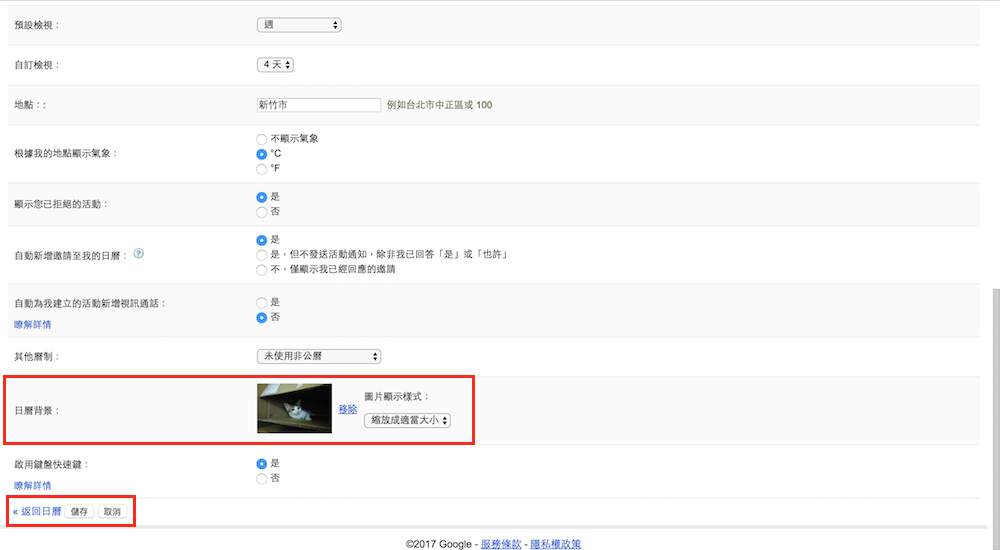The image size is (1000, 550).
Task: Click the cat background image thumbnail
Action: click(x=295, y=408)
